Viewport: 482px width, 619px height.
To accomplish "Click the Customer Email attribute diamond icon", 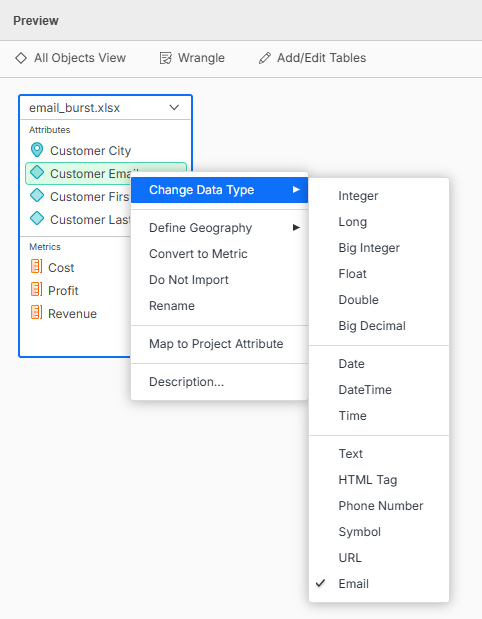I will point(37,173).
